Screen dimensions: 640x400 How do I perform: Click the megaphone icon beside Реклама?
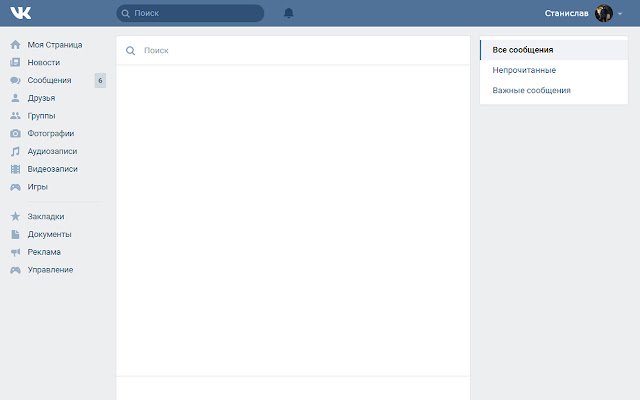15,252
